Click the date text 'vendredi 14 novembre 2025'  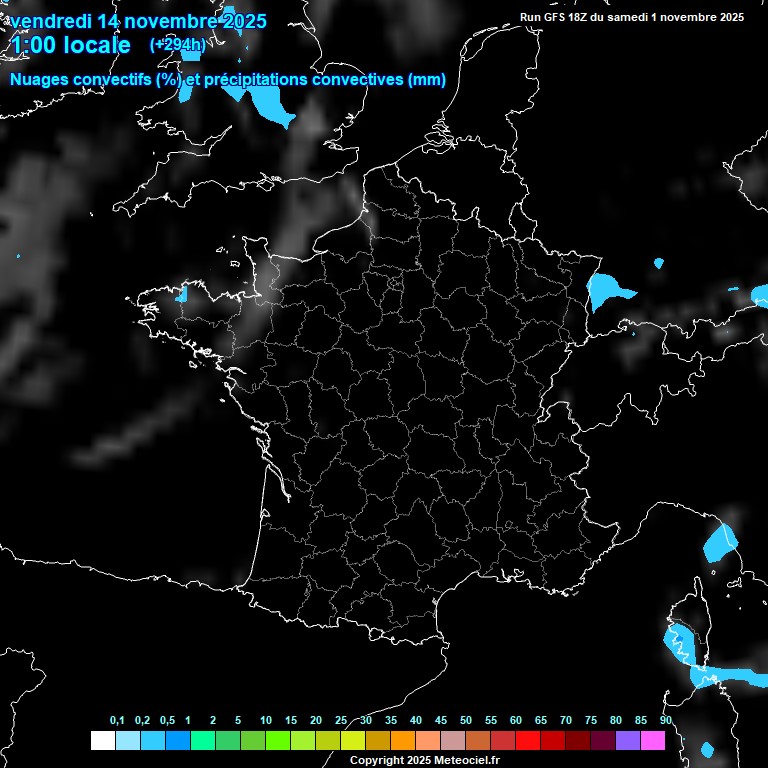coord(139,22)
